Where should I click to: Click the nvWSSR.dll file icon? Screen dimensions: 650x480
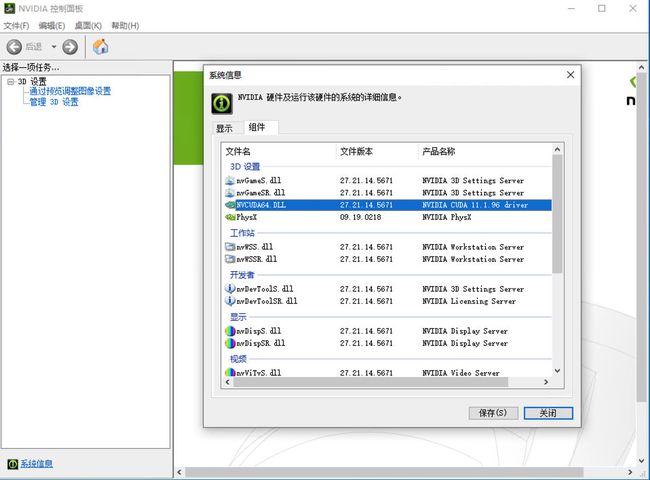tap(230, 259)
